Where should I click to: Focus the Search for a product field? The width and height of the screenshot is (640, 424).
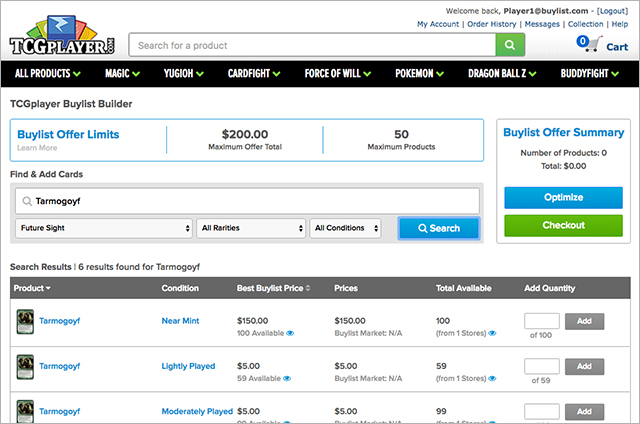[x=312, y=45]
